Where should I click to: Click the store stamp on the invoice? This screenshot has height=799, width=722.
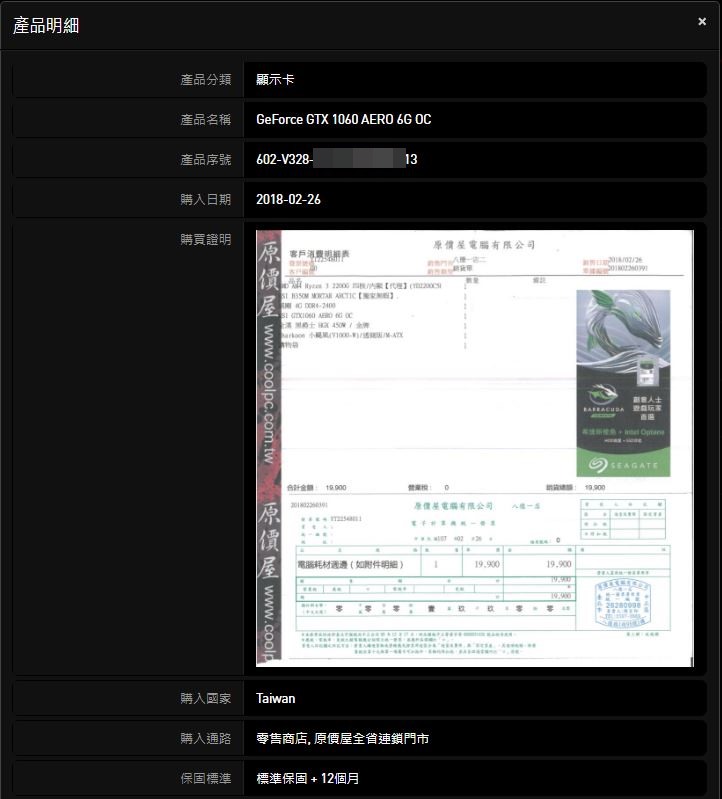click(621, 601)
